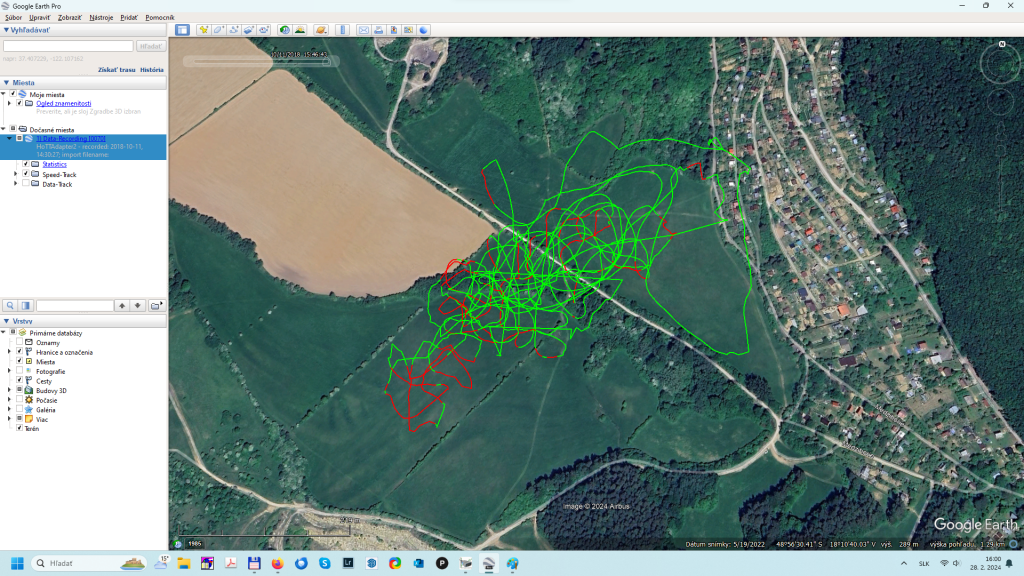This screenshot has width=1024, height=576.
Task: Open the Zobraziť menu
Action: pos(70,17)
